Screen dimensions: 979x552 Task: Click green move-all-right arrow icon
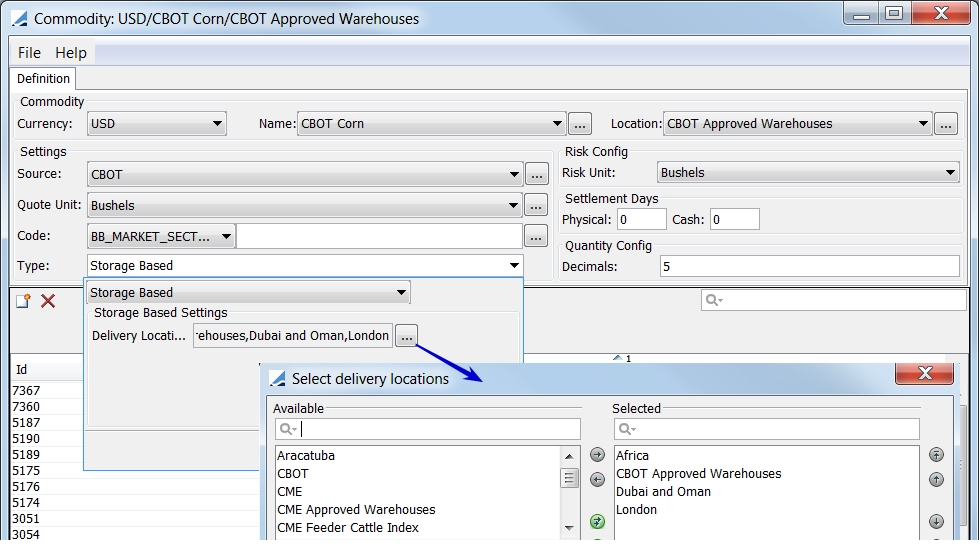[598, 521]
